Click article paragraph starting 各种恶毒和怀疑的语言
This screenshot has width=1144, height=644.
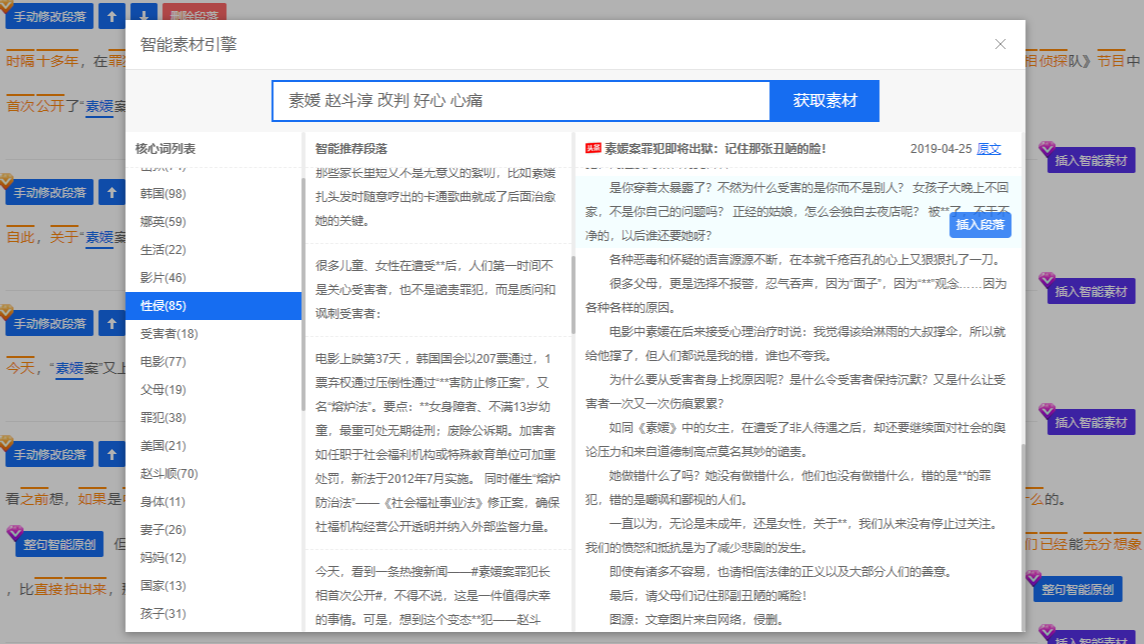click(796, 260)
